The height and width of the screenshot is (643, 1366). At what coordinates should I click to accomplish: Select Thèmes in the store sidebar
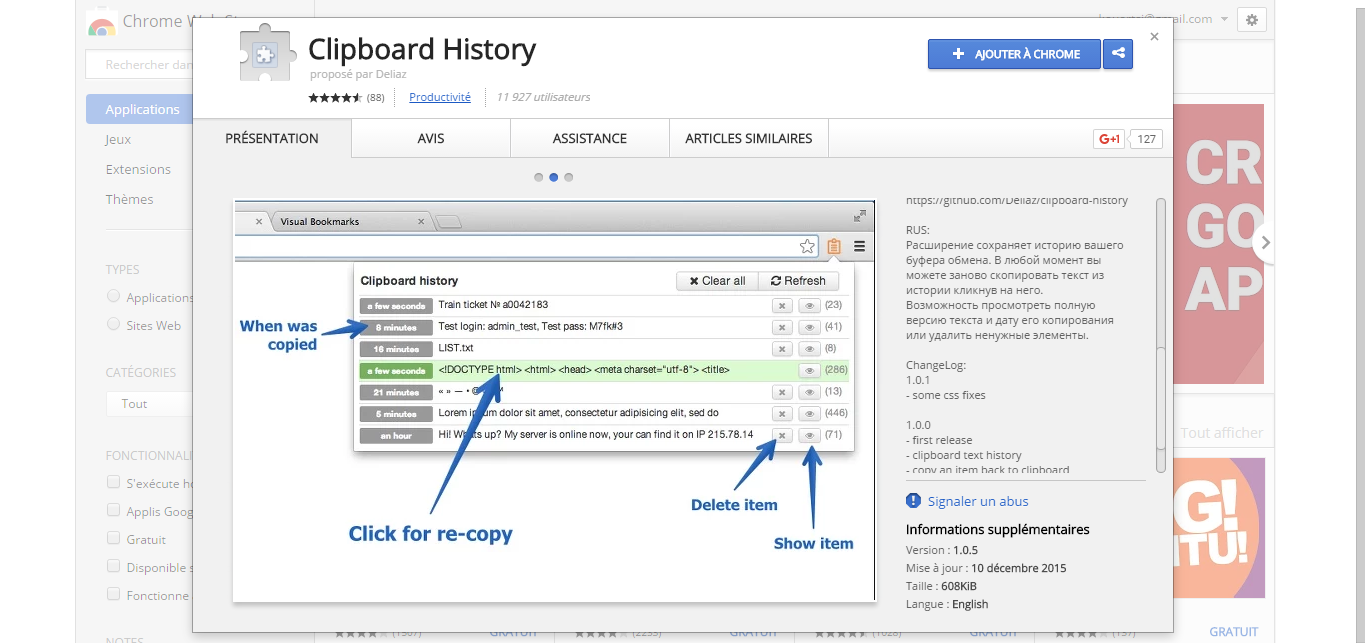click(129, 200)
